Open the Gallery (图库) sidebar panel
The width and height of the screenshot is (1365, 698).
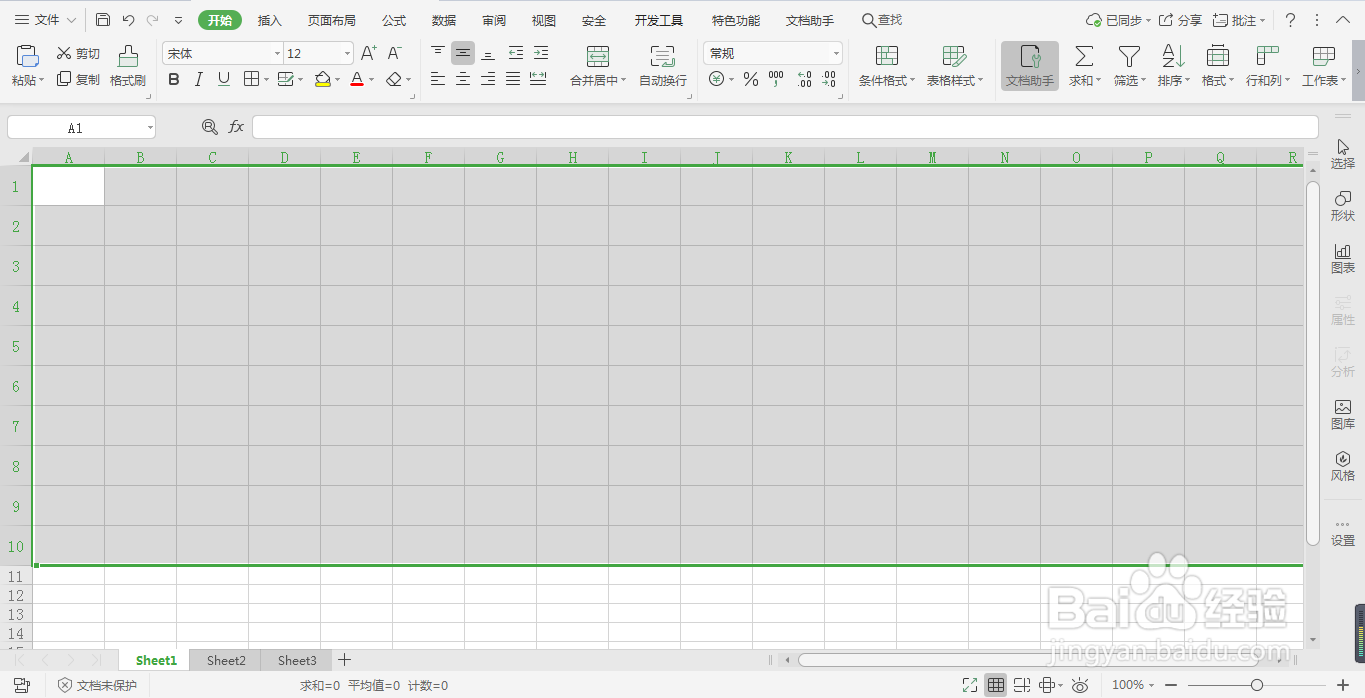tap(1343, 414)
